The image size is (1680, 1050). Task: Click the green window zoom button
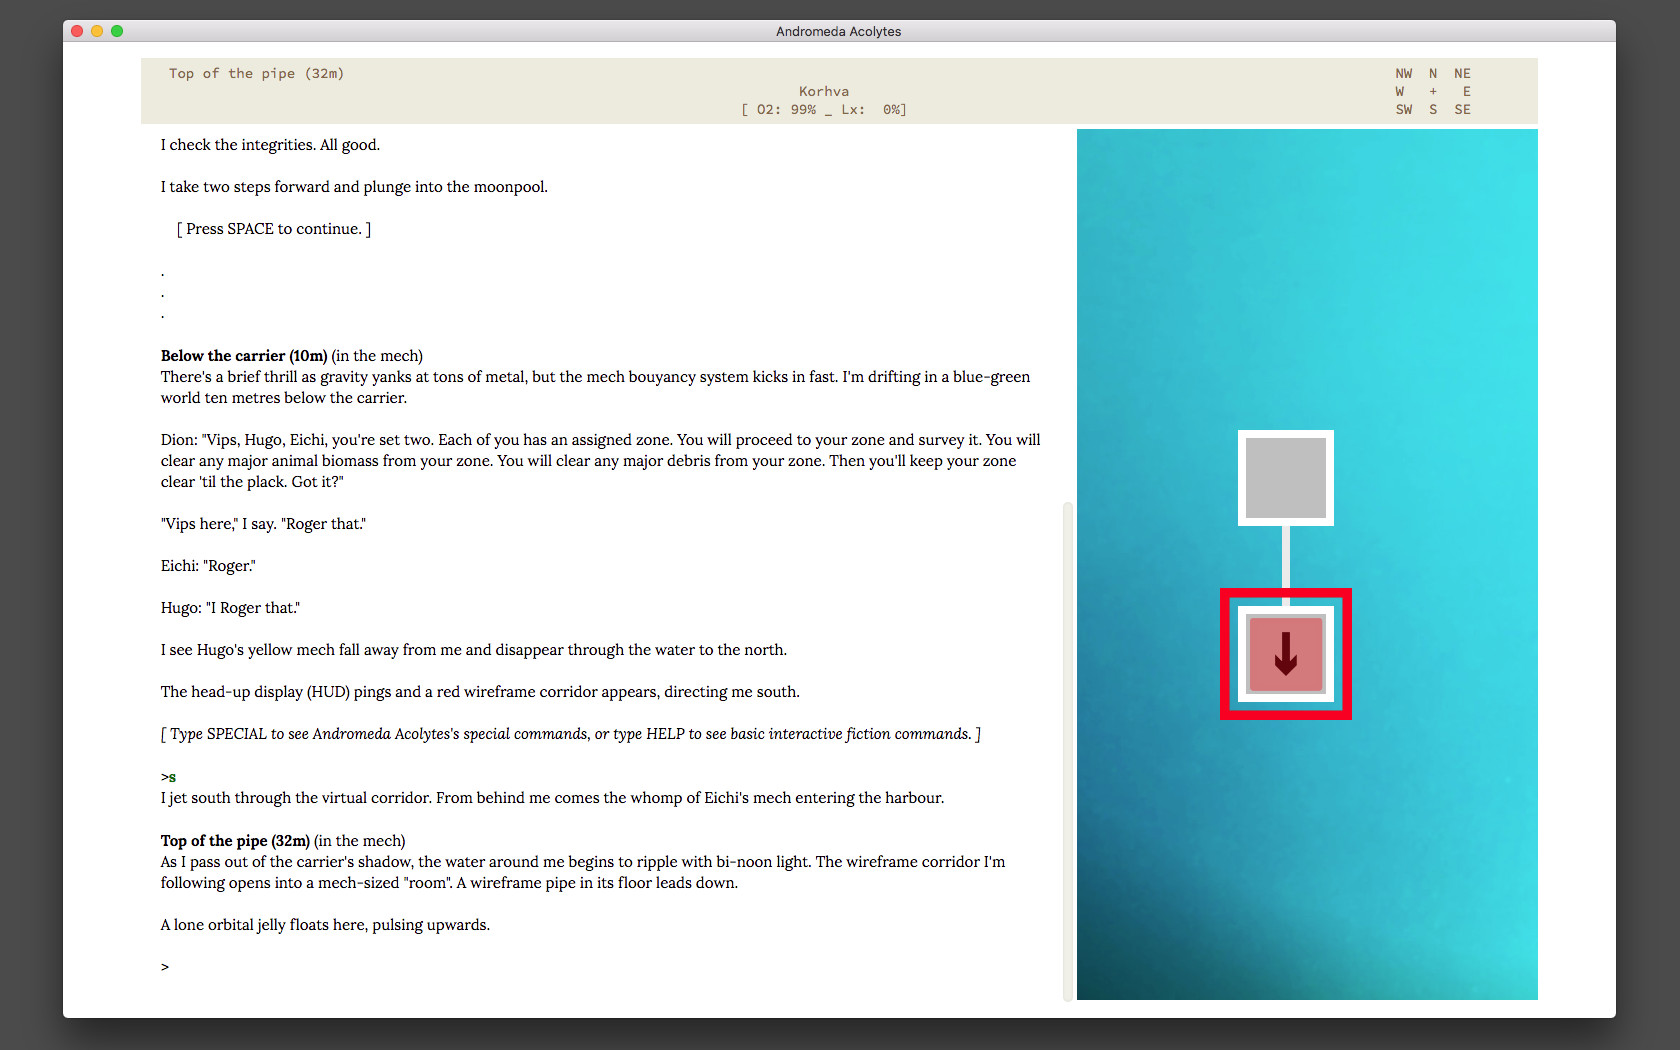coord(117,31)
